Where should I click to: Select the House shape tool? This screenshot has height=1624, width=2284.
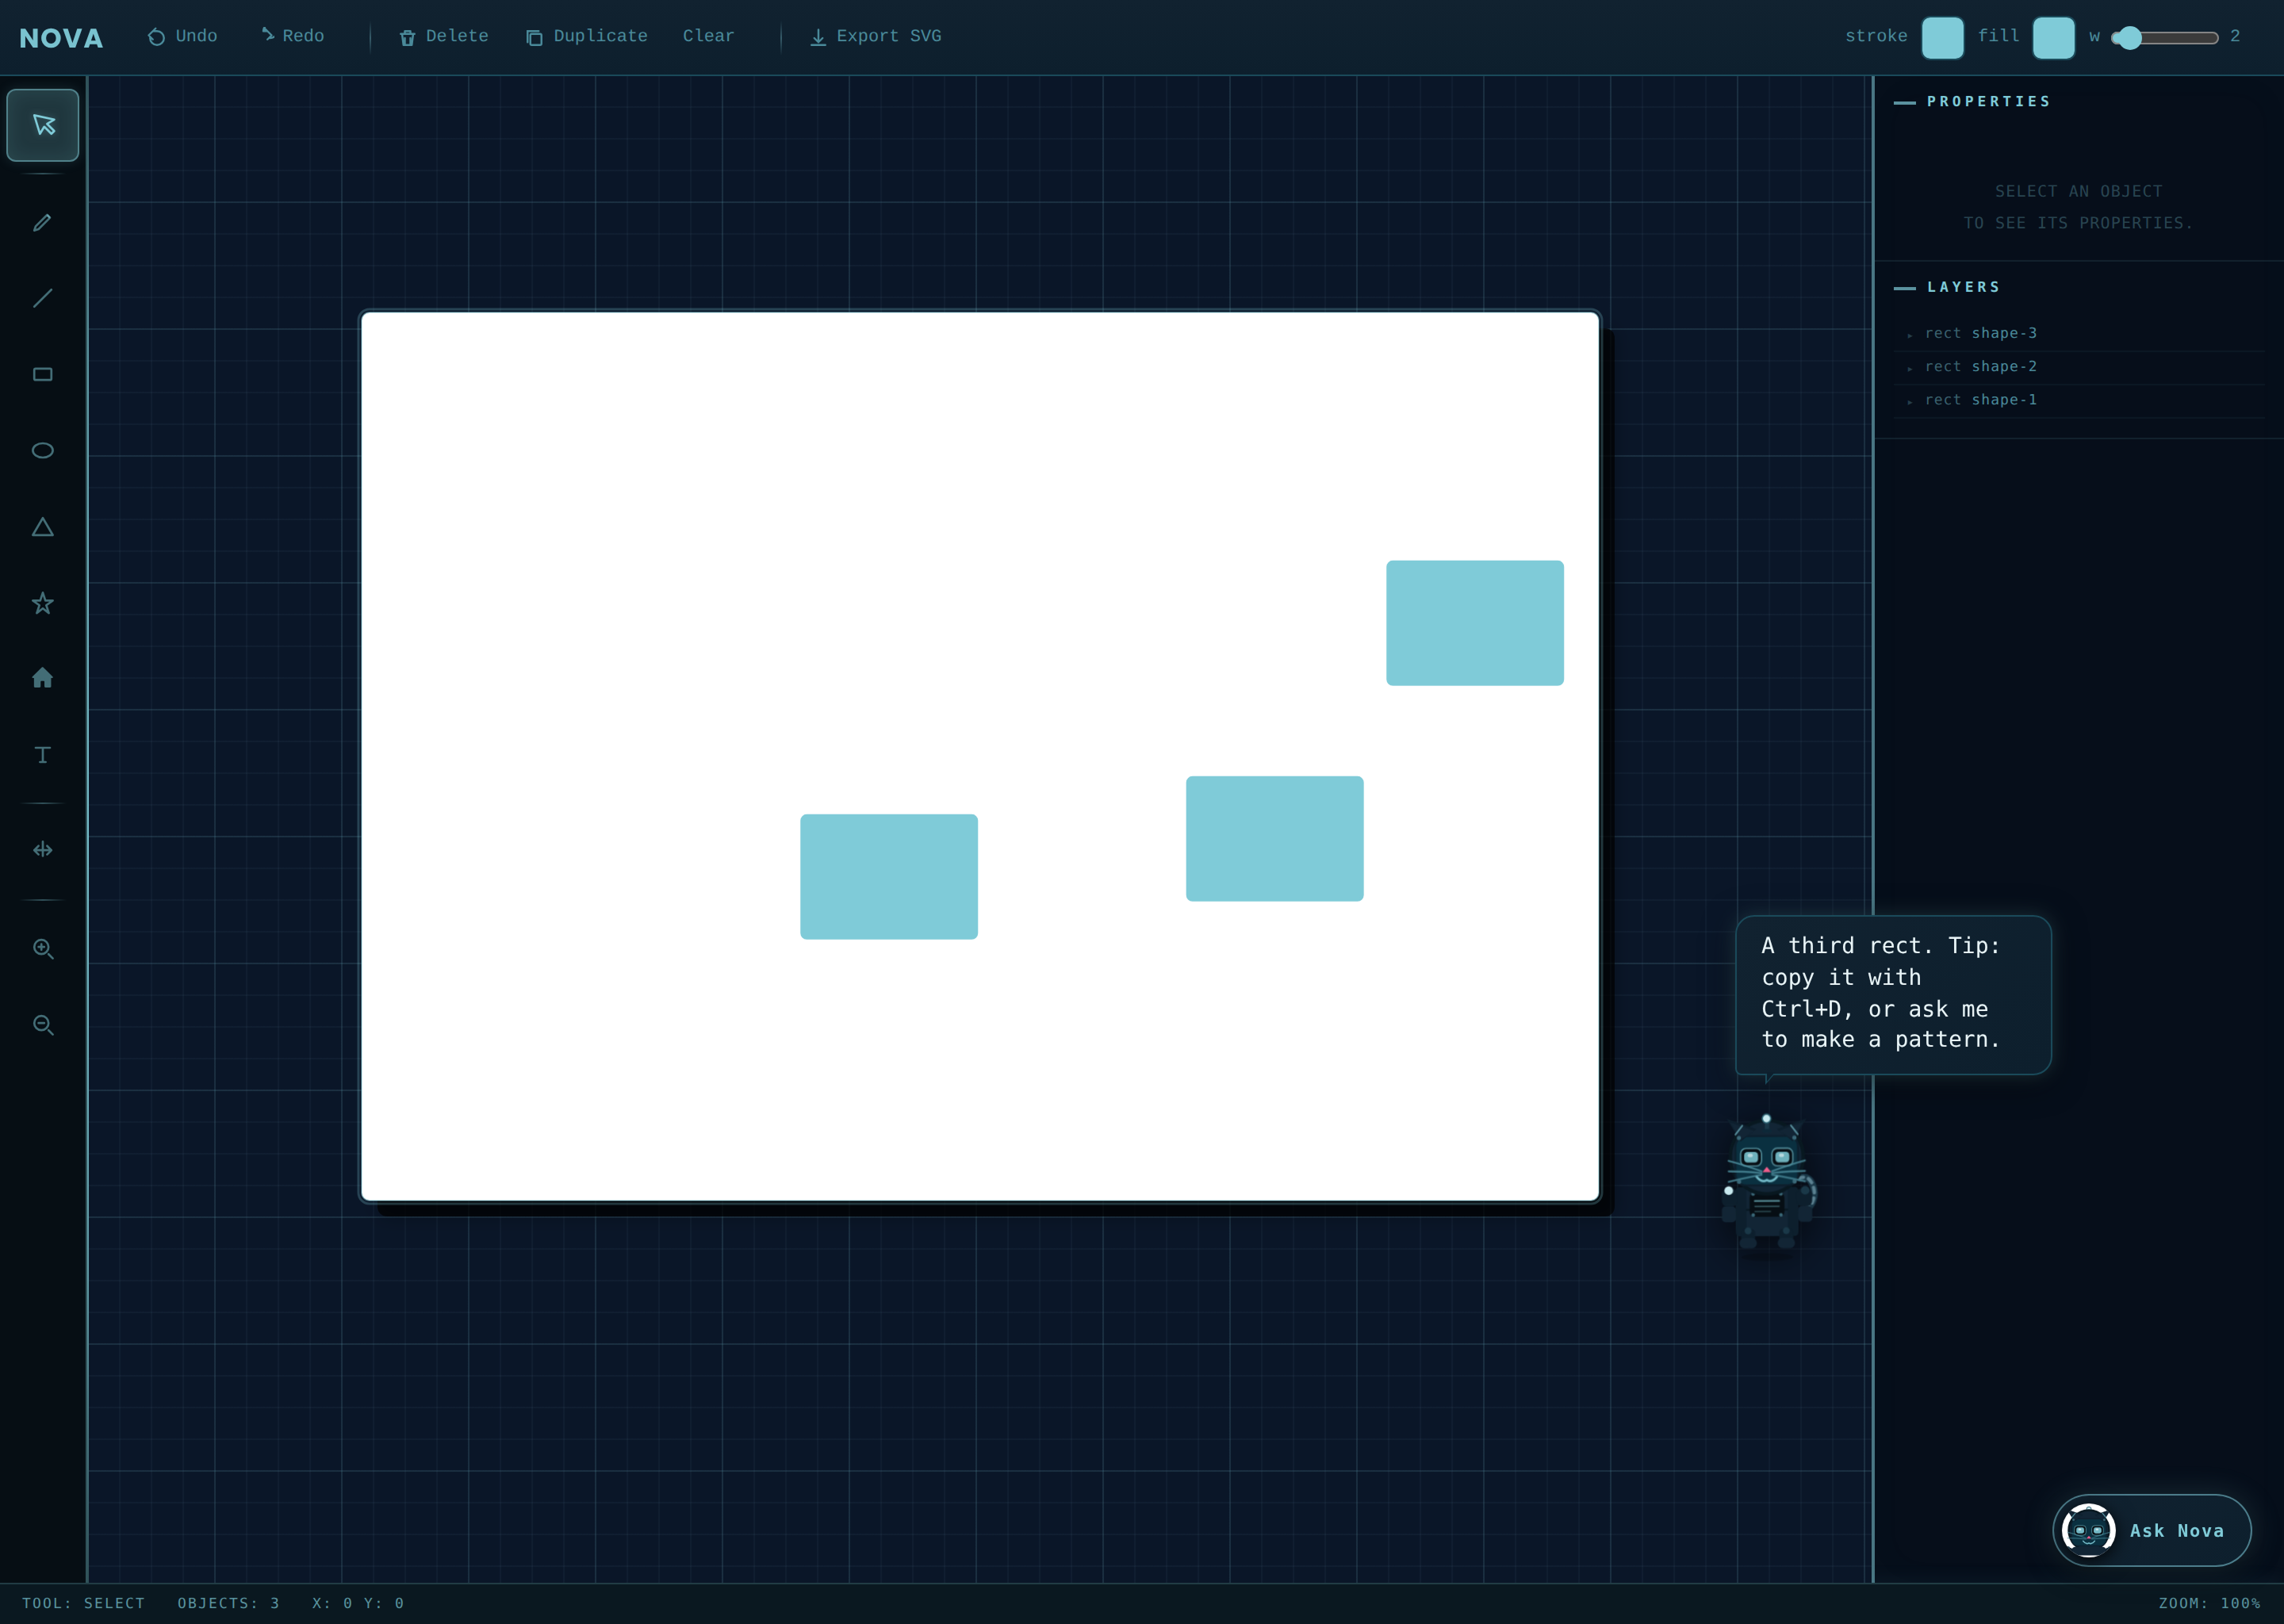(x=43, y=679)
